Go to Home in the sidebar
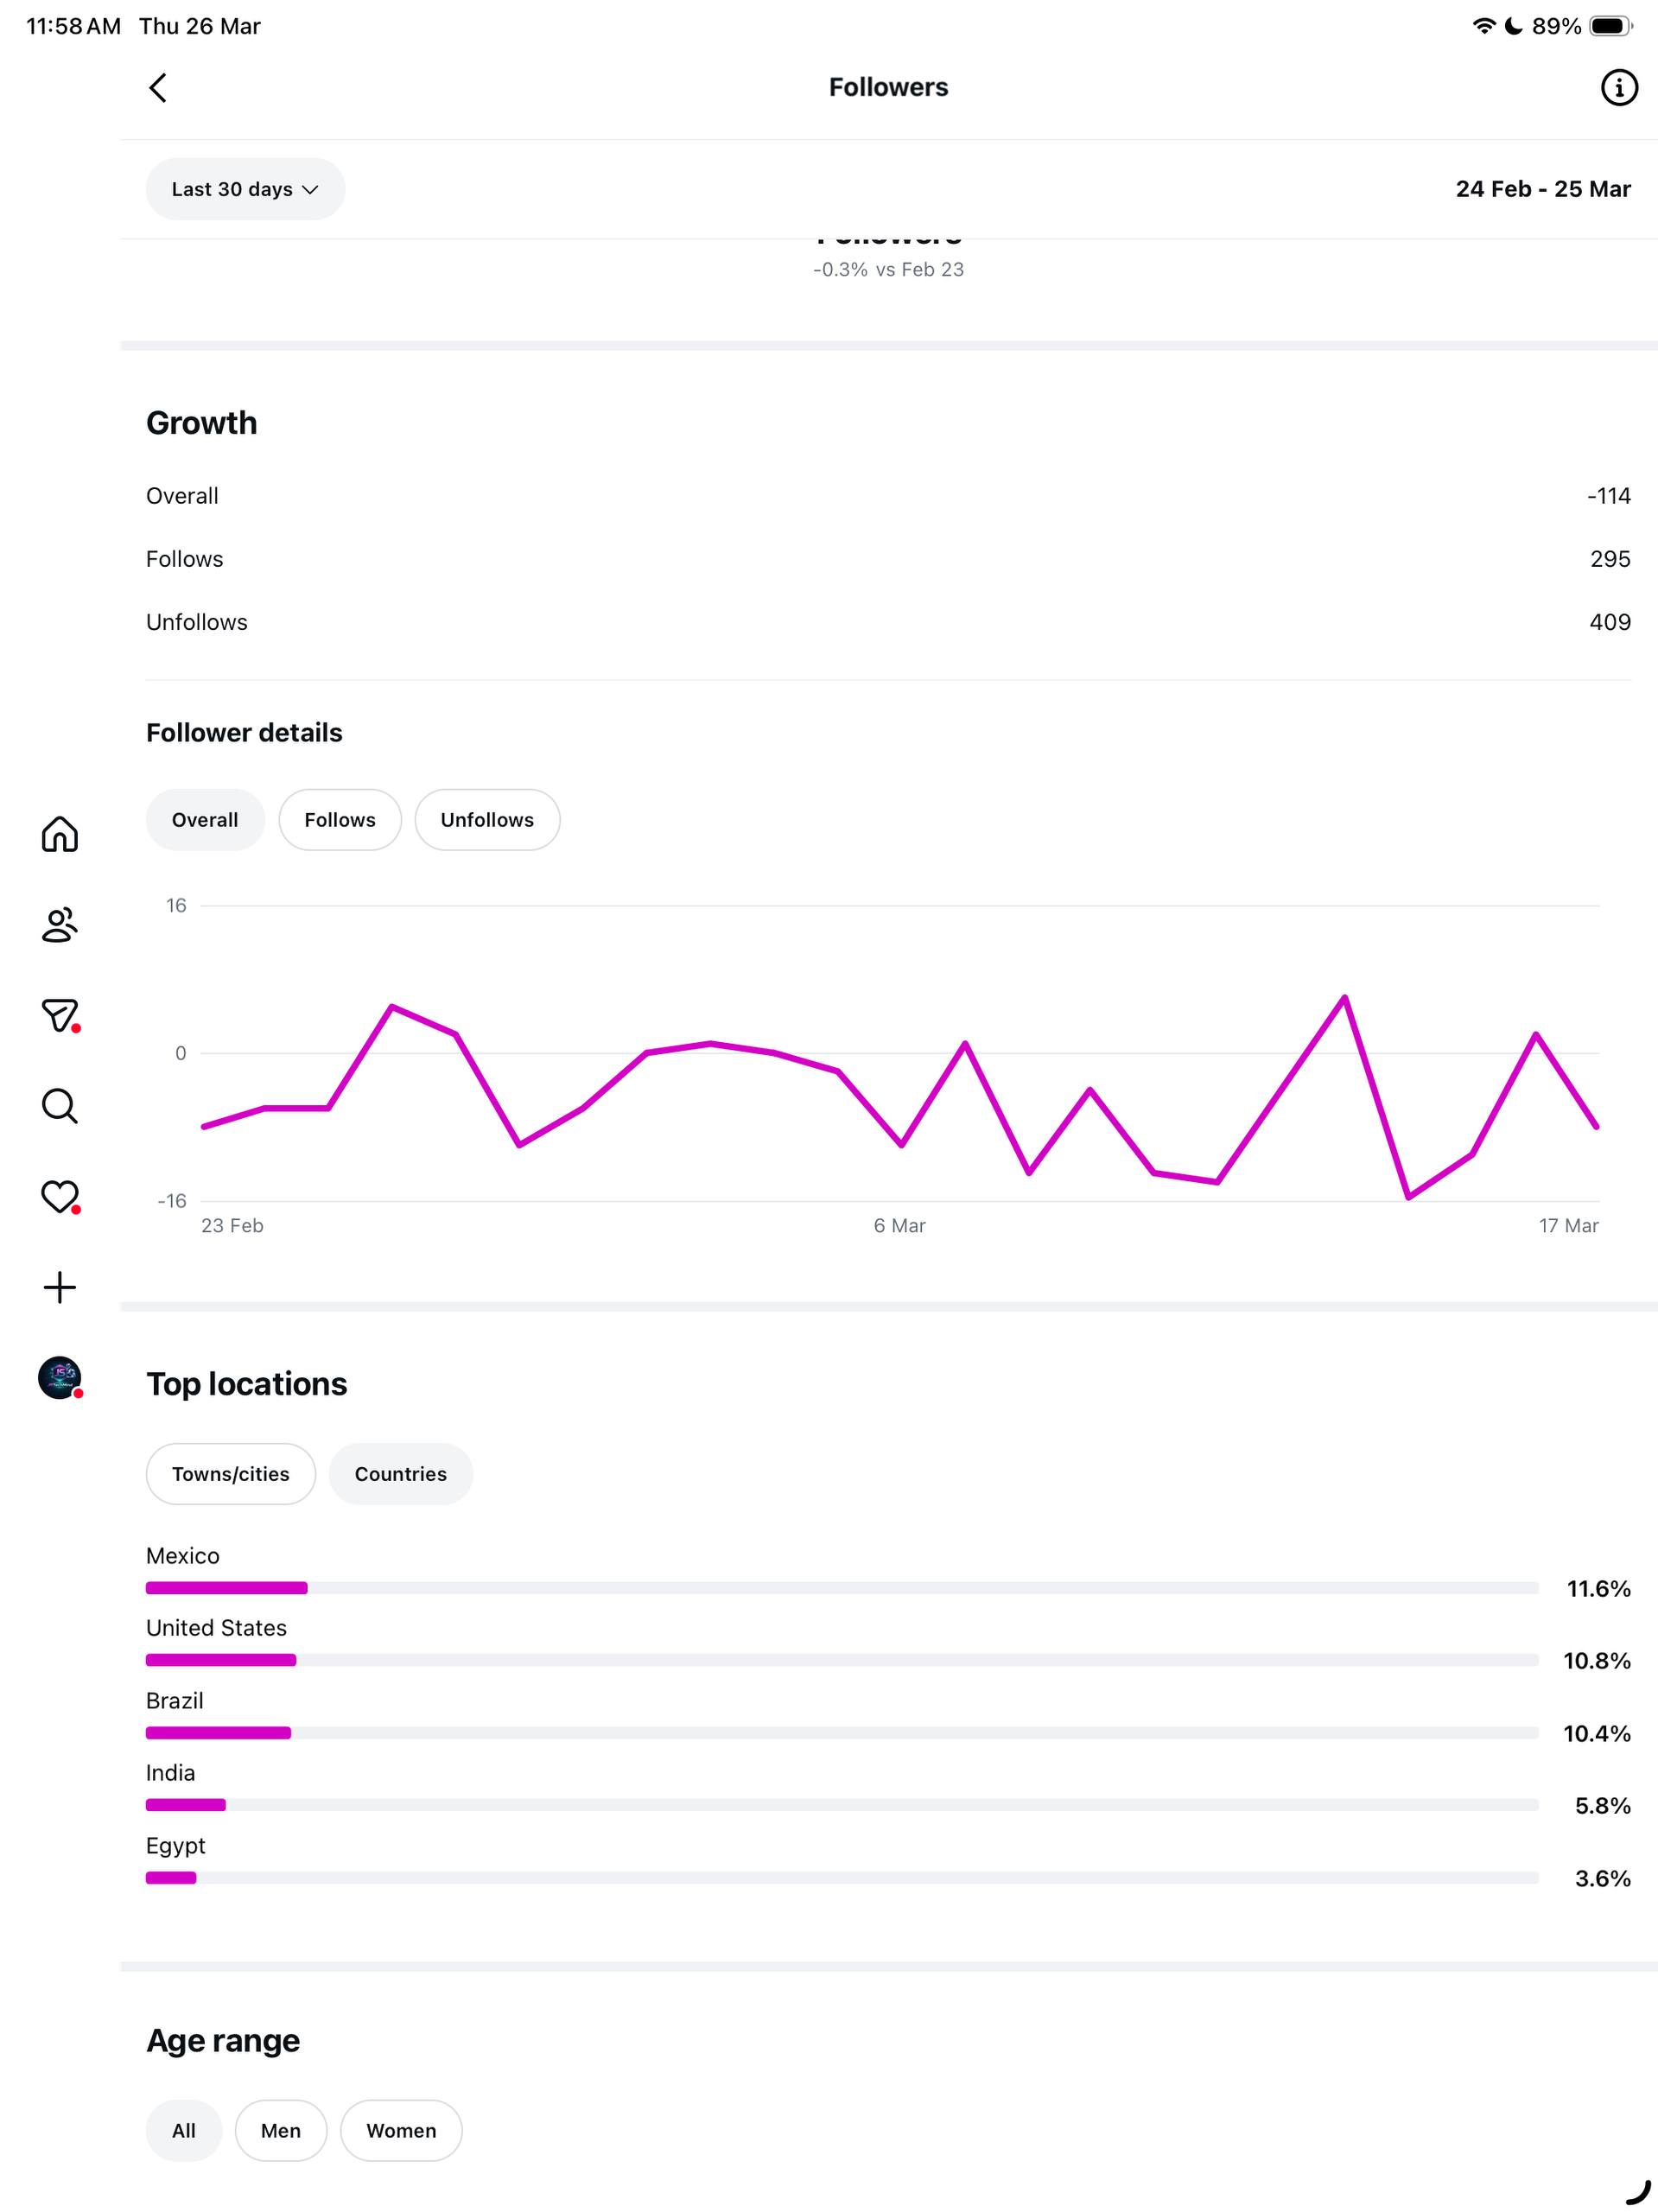 (x=60, y=834)
